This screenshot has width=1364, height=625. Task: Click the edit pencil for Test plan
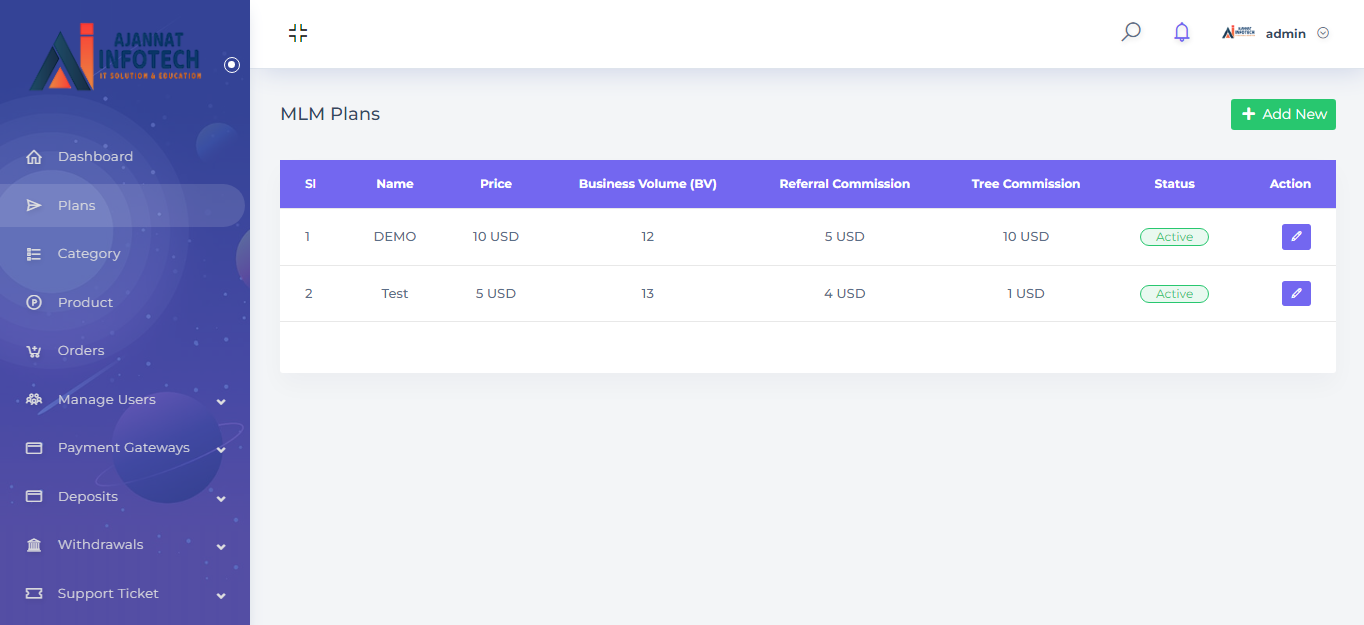[x=1296, y=293]
